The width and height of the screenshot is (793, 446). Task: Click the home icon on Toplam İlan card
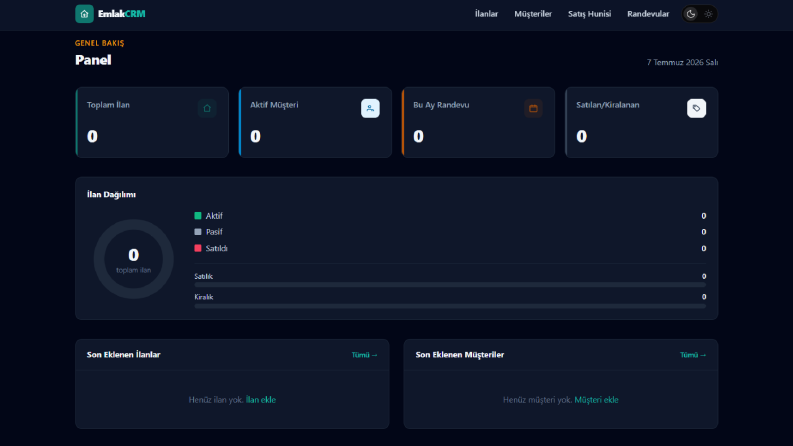[207, 108]
